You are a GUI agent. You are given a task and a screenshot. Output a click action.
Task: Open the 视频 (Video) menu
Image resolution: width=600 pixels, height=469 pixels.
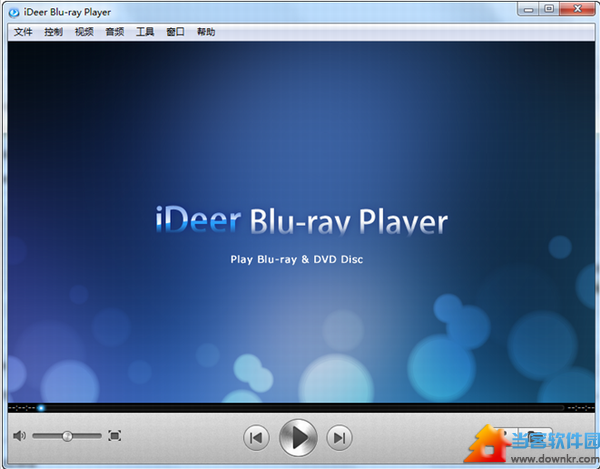pyautogui.click(x=84, y=32)
